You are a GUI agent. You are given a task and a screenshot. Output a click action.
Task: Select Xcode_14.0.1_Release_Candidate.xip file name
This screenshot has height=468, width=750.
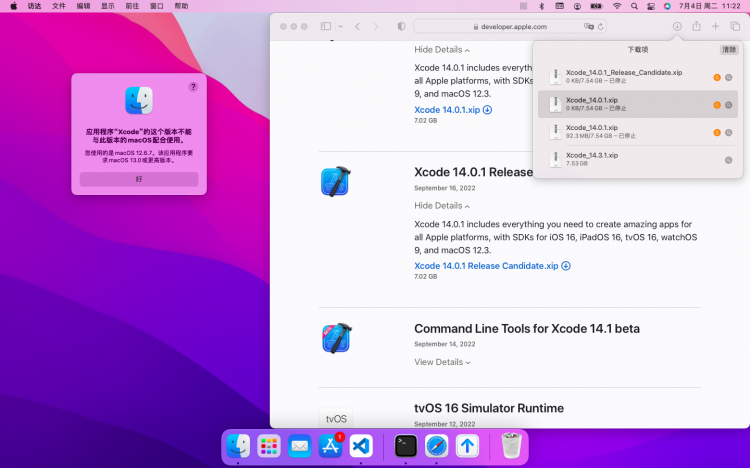[624, 72]
